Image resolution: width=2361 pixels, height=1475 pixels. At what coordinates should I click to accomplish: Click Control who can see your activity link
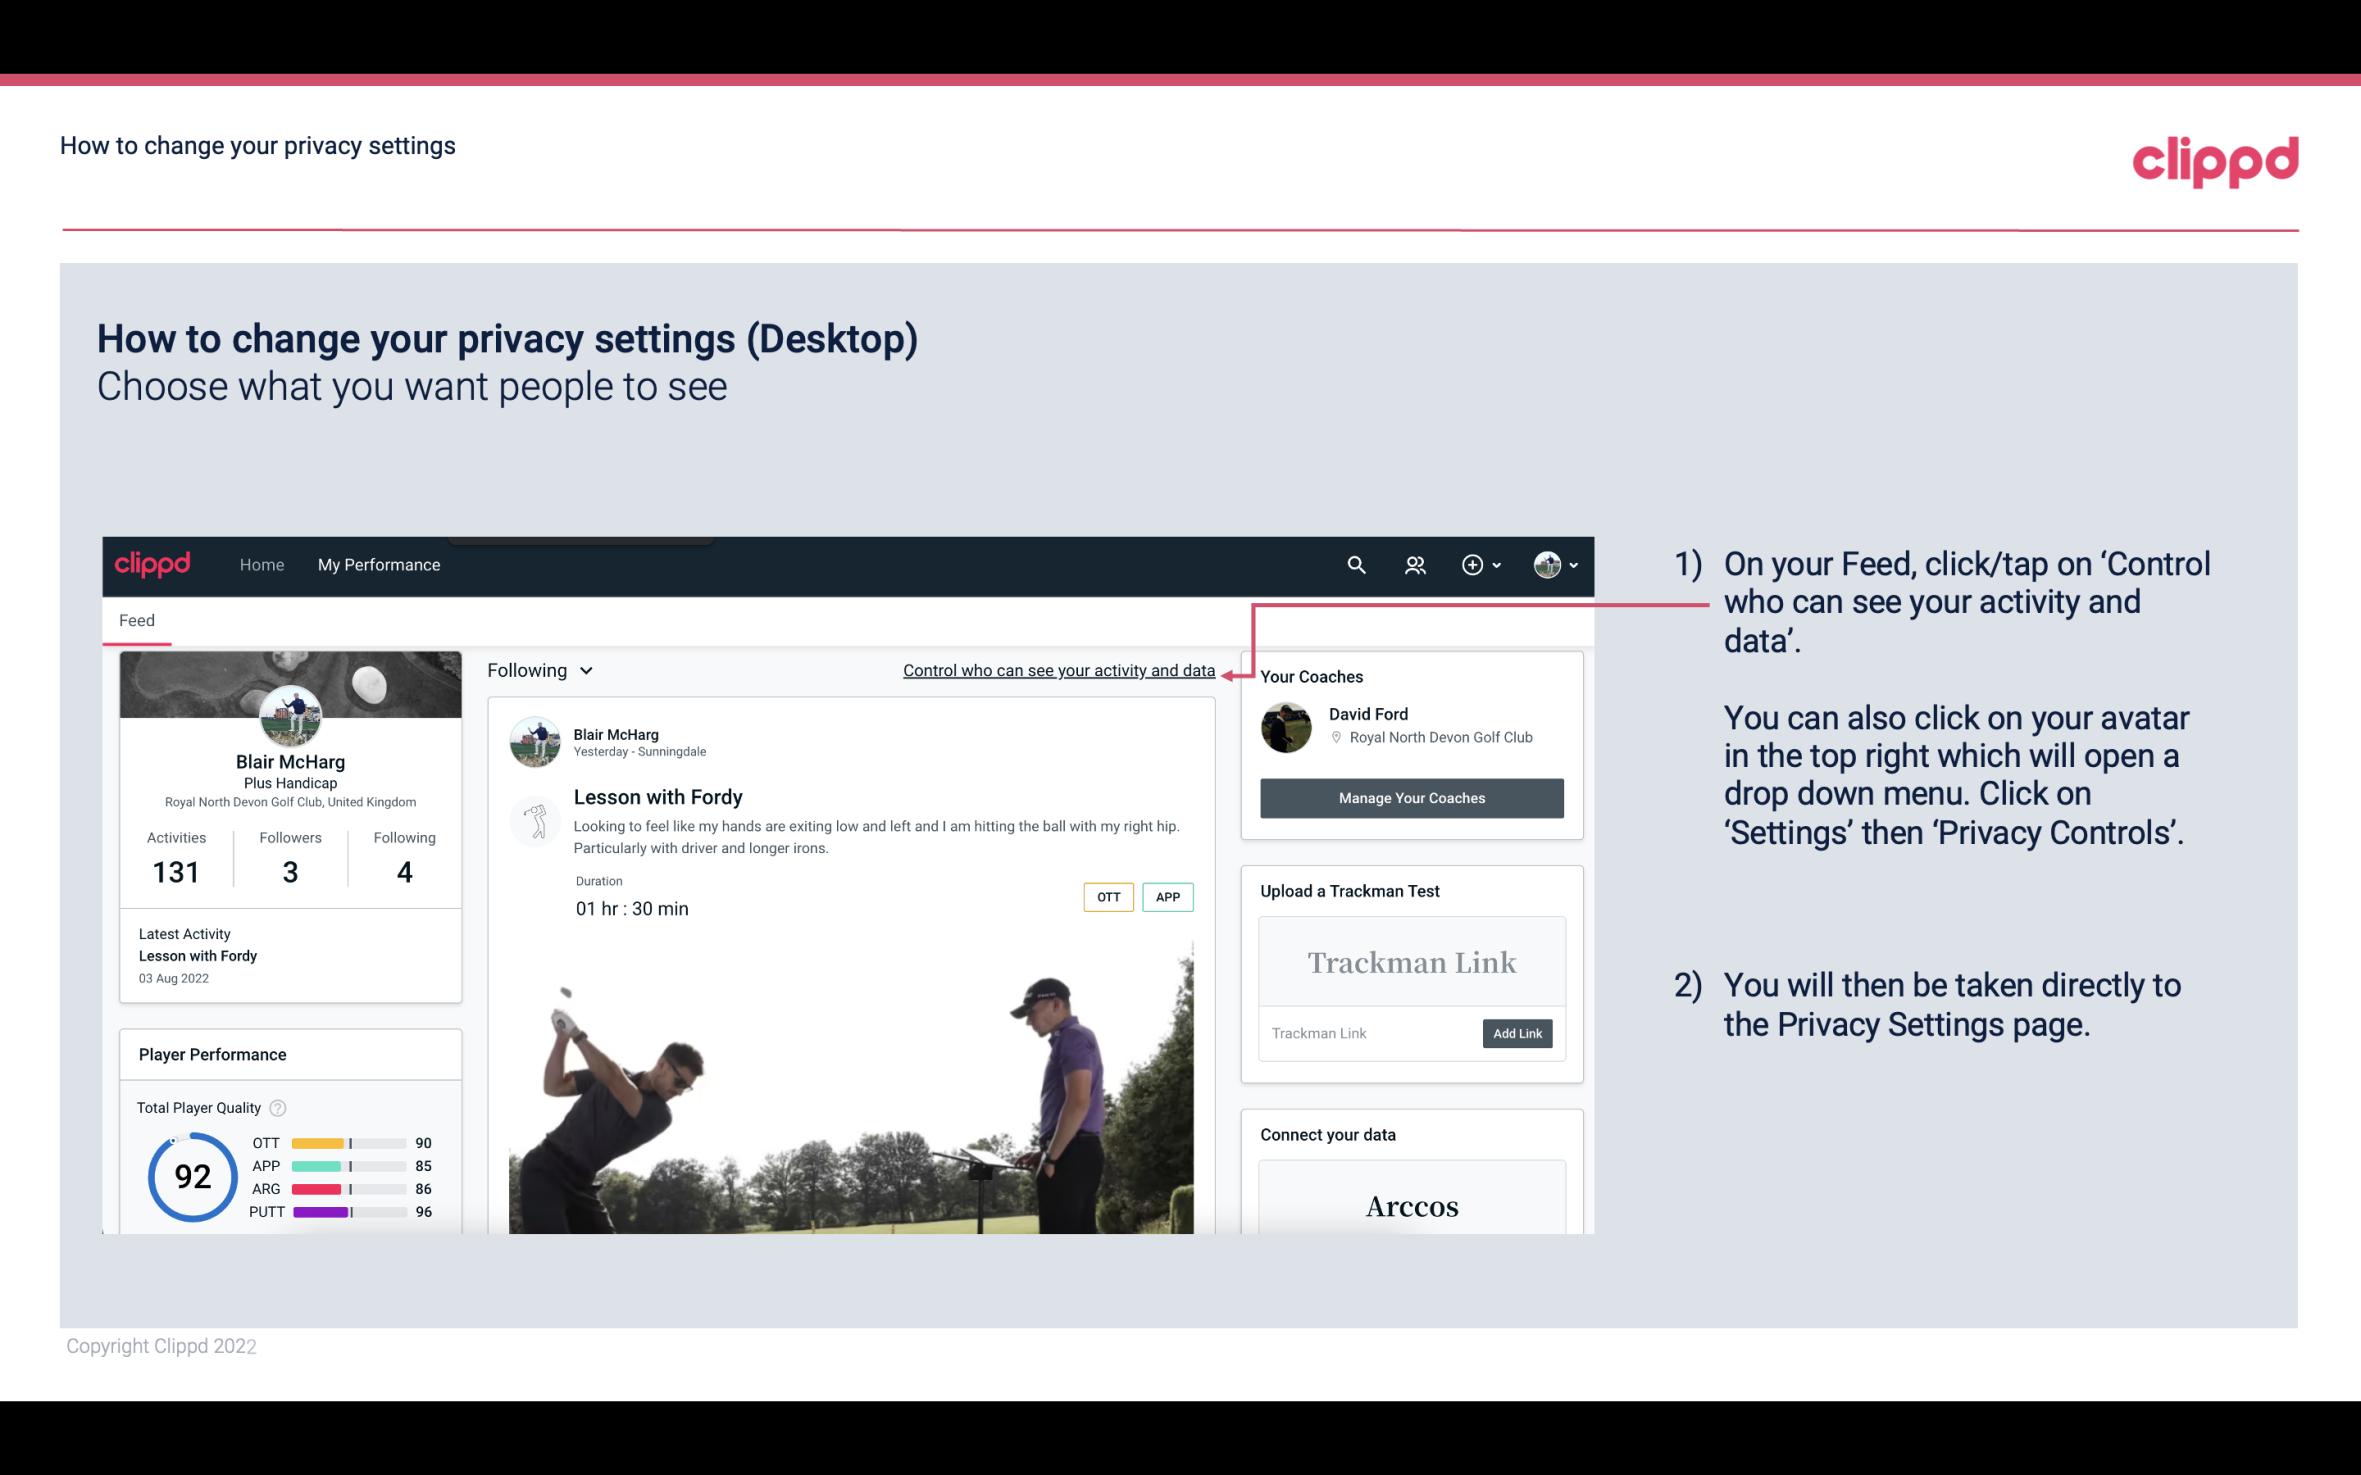click(1058, 670)
